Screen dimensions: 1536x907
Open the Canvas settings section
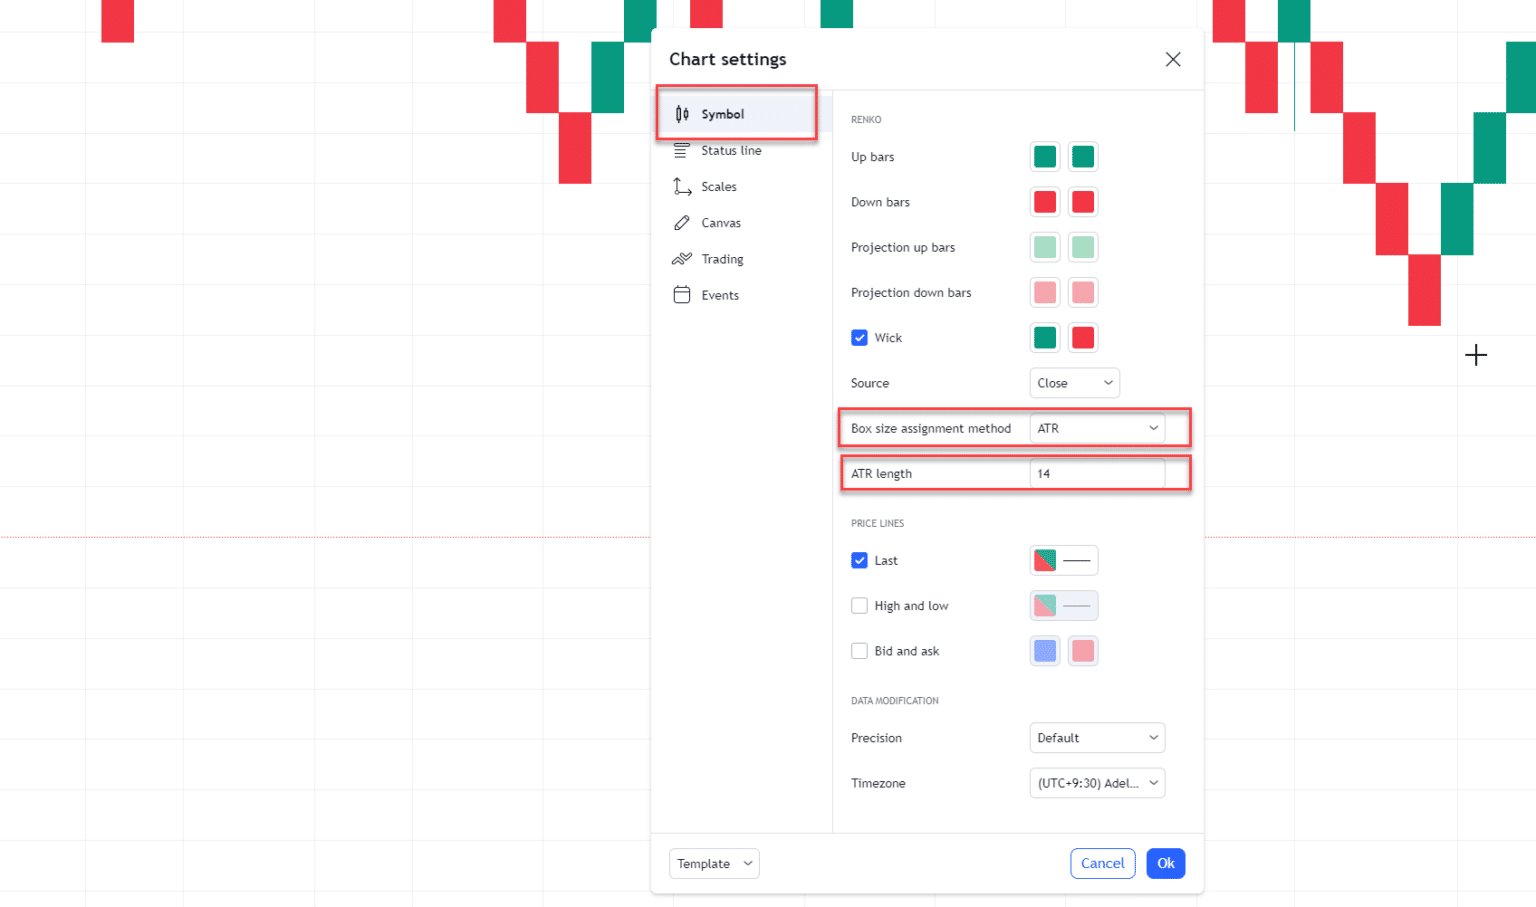point(683,222)
